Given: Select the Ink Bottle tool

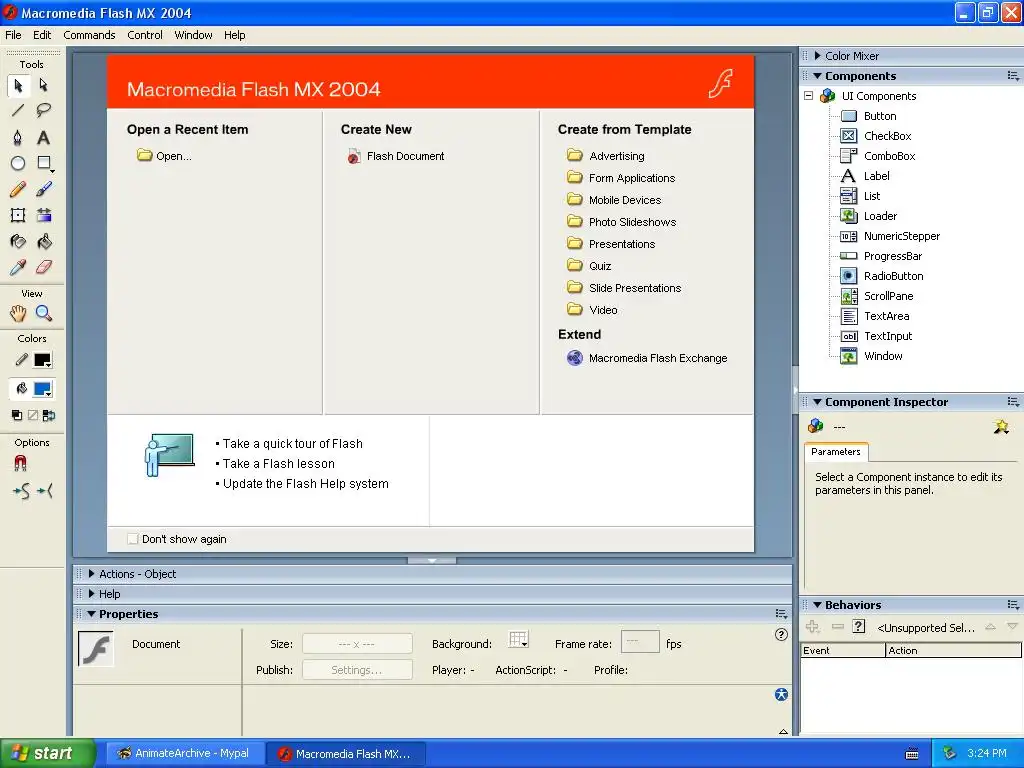Looking at the screenshot, I should pyautogui.click(x=18, y=242).
